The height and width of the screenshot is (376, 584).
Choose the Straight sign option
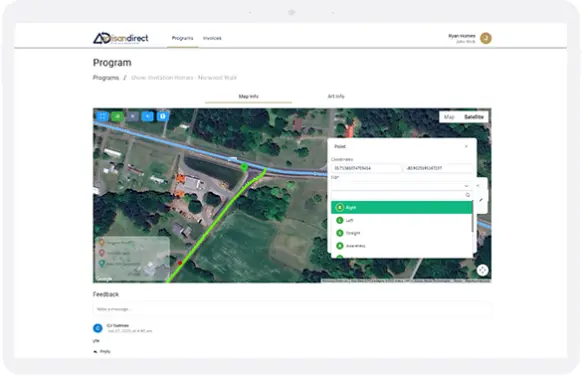pyautogui.click(x=402, y=233)
